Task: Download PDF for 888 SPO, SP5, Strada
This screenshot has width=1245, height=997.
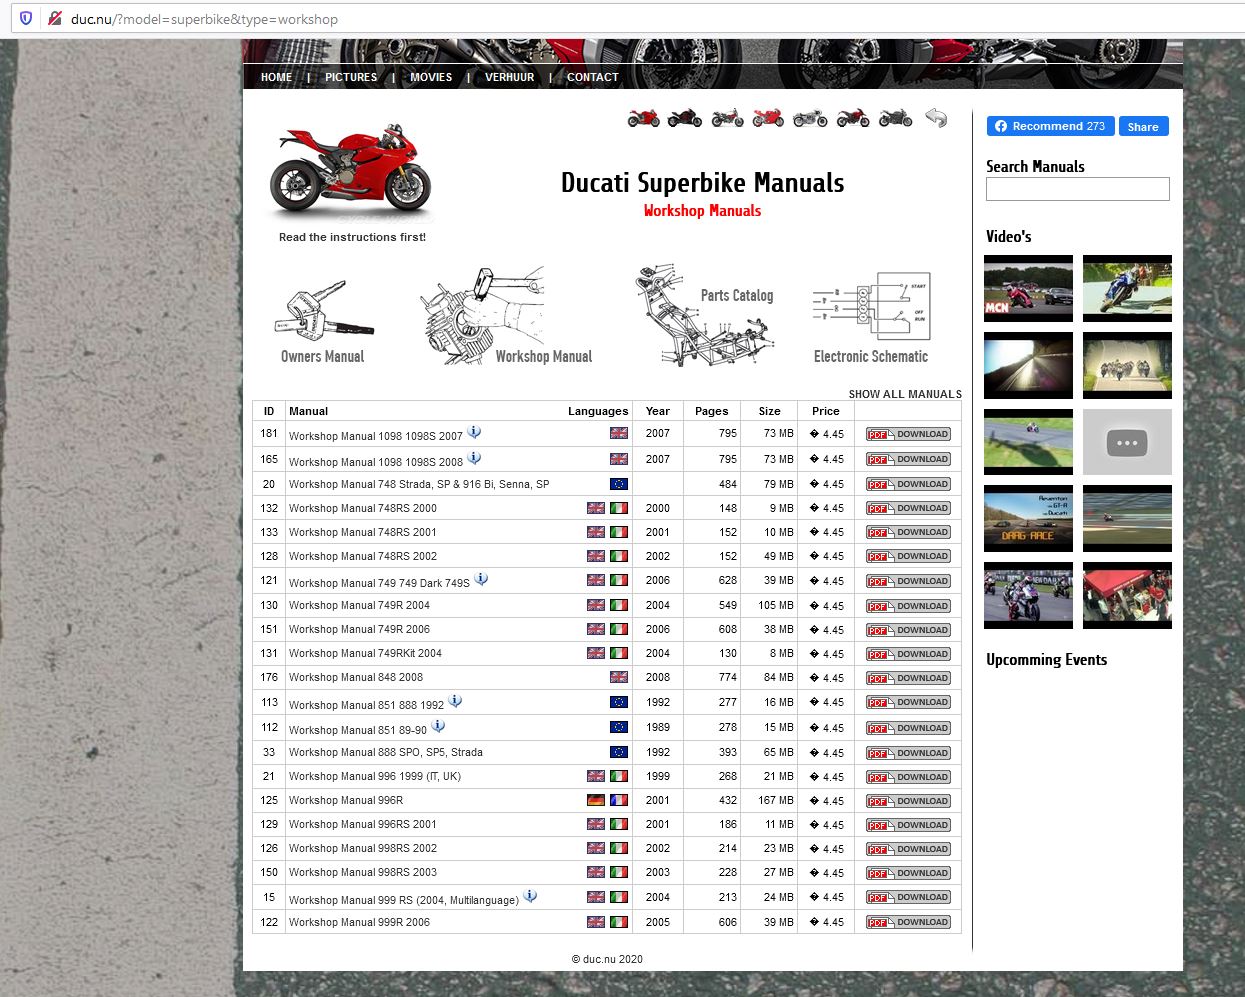Action: (908, 753)
